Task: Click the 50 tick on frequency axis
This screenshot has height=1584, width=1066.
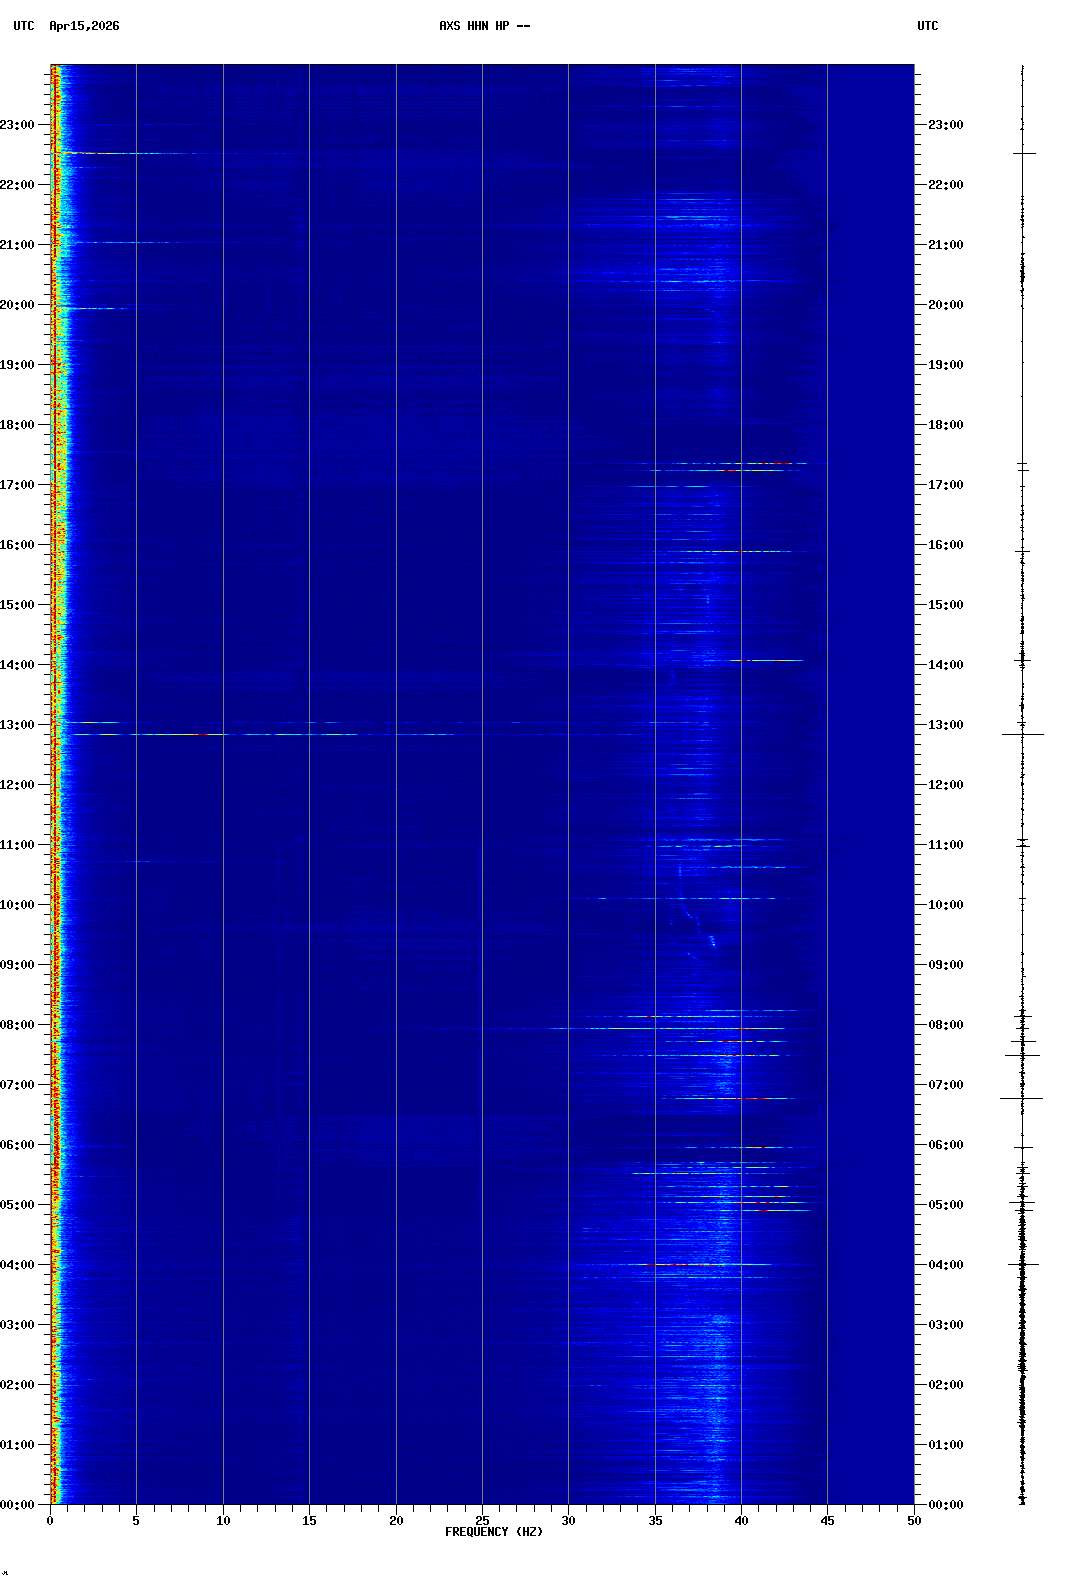Action: click(x=914, y=1521)
